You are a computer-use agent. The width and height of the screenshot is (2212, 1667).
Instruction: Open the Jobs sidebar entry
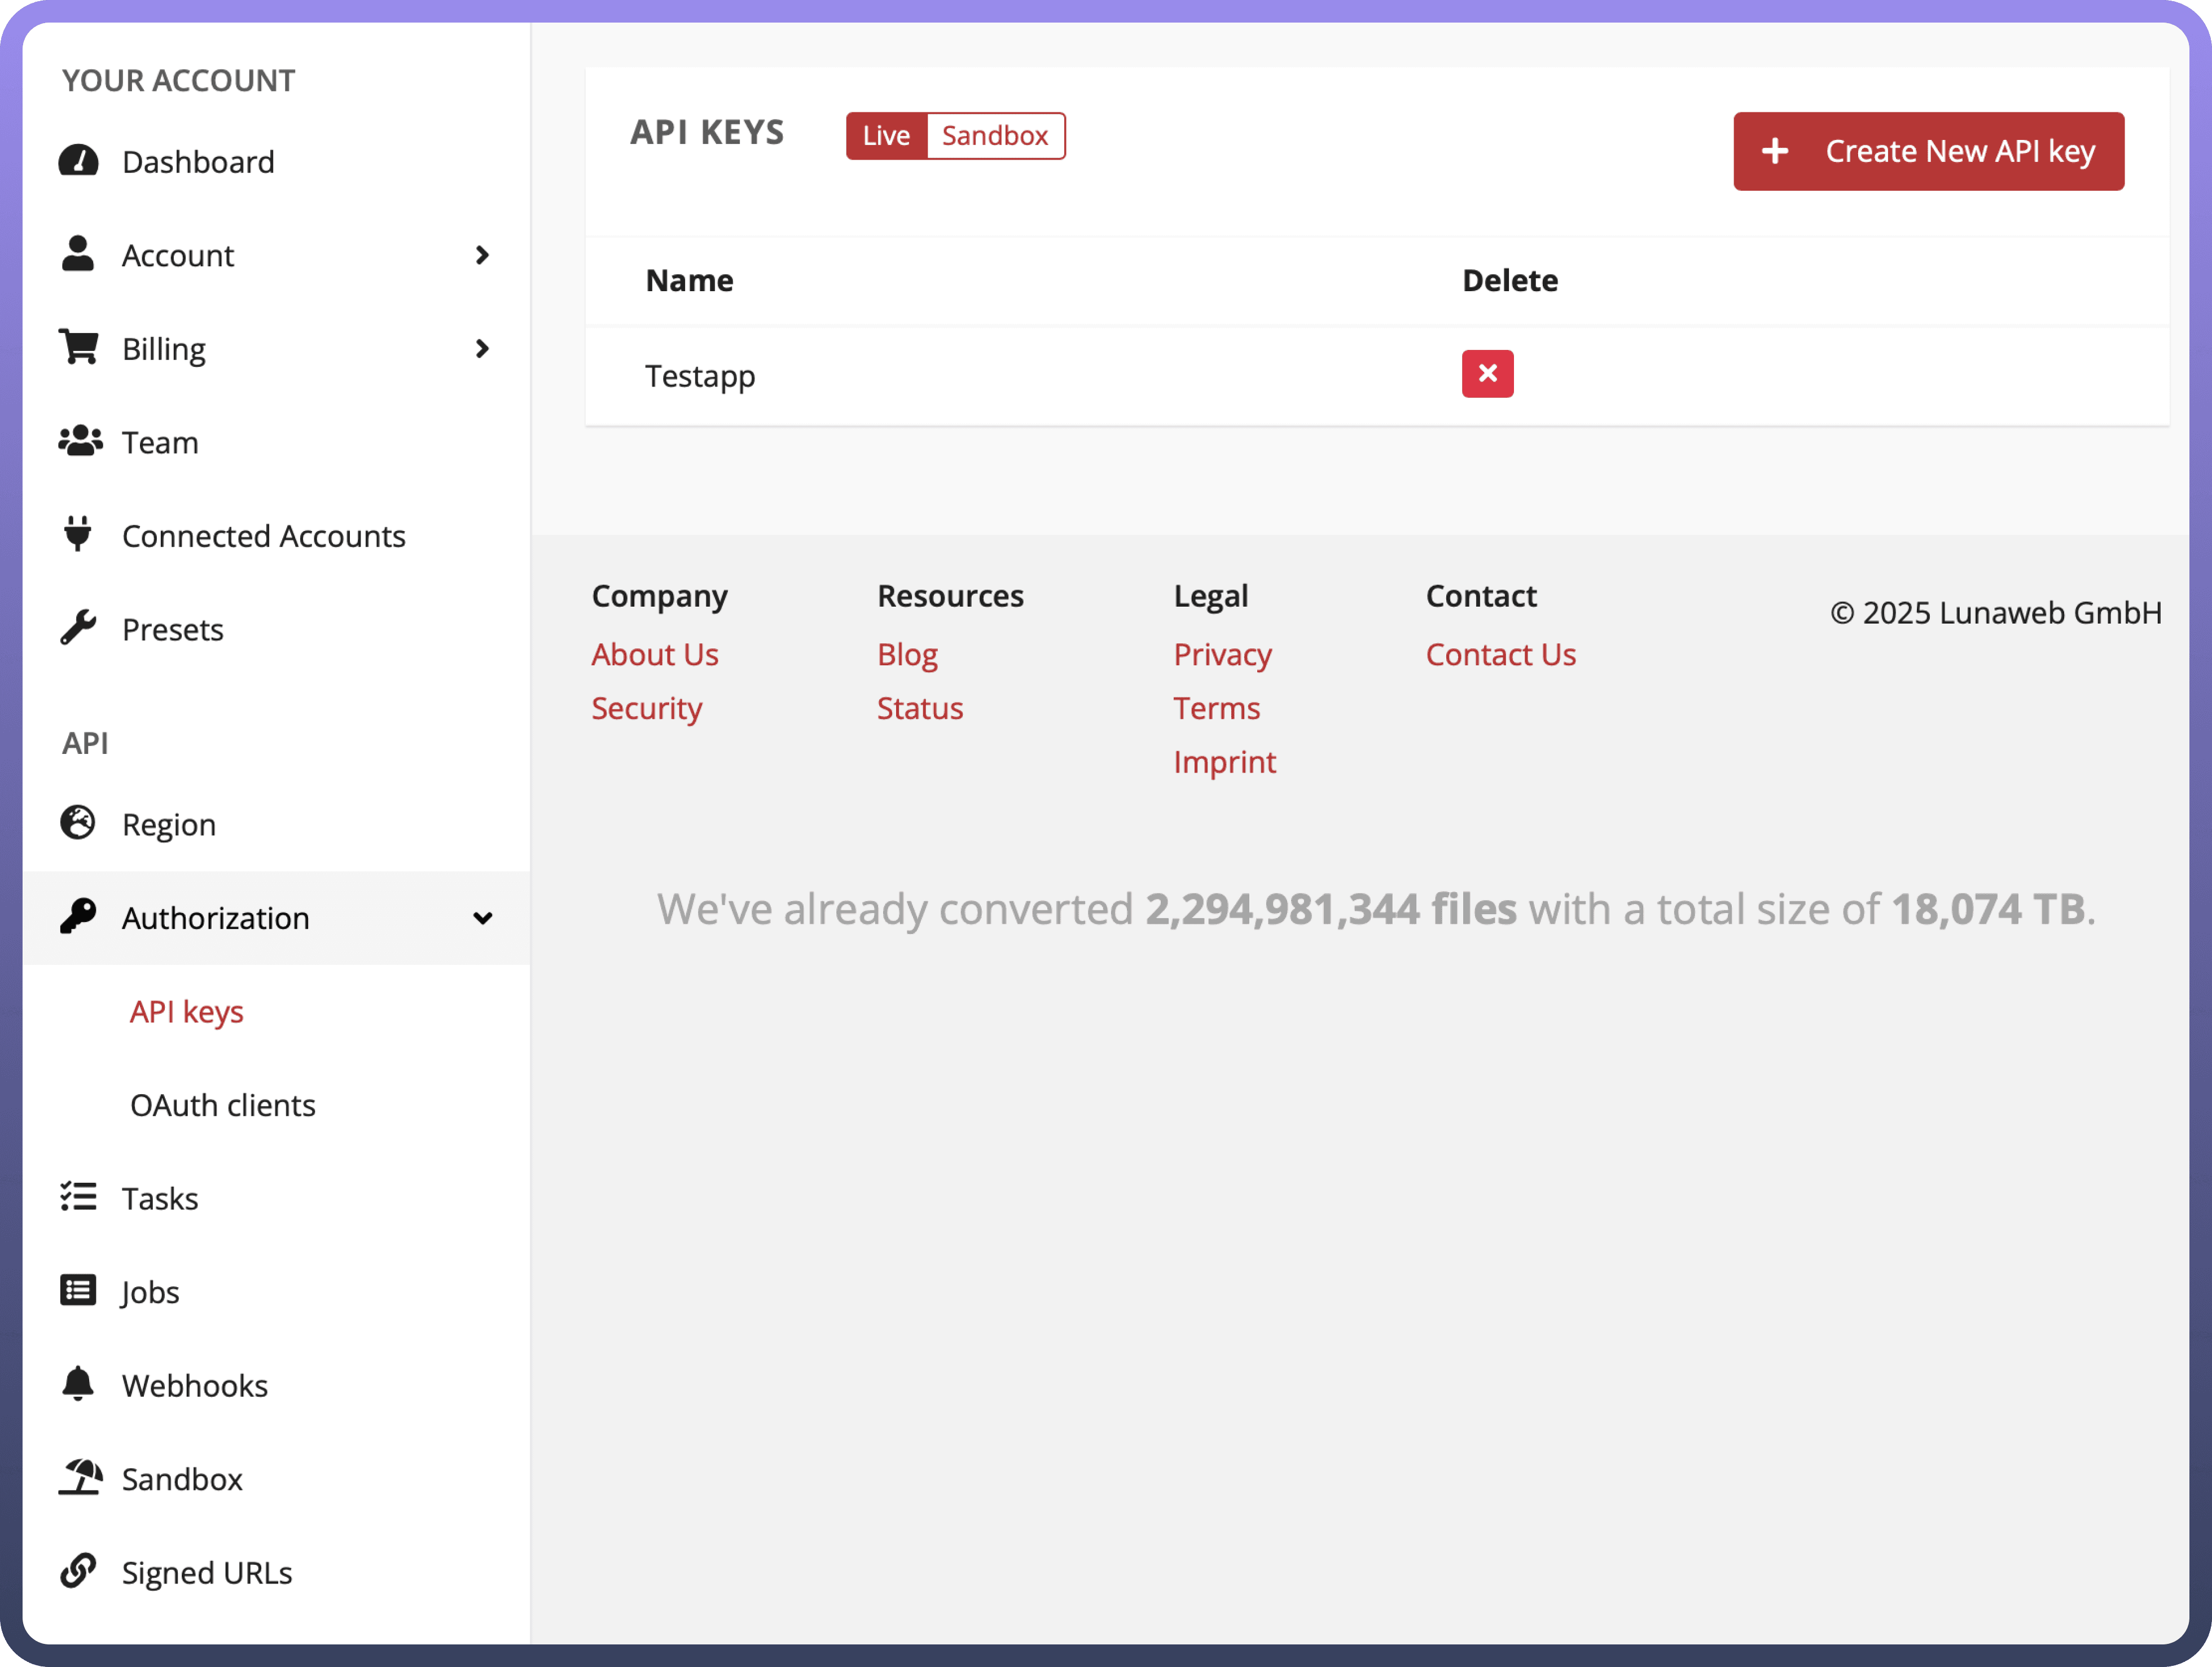(x=150, y=1292)
